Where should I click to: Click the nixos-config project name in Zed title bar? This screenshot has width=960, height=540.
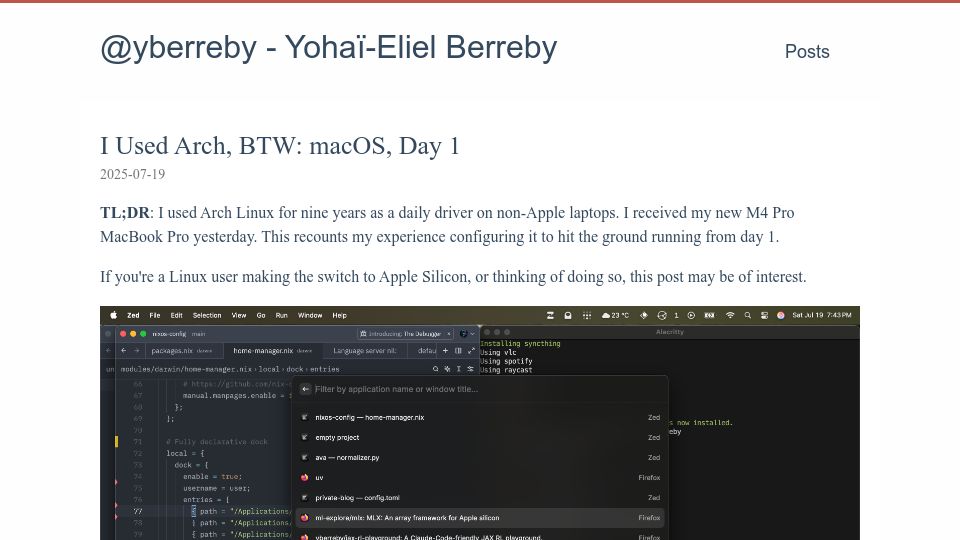coord(169,334)
